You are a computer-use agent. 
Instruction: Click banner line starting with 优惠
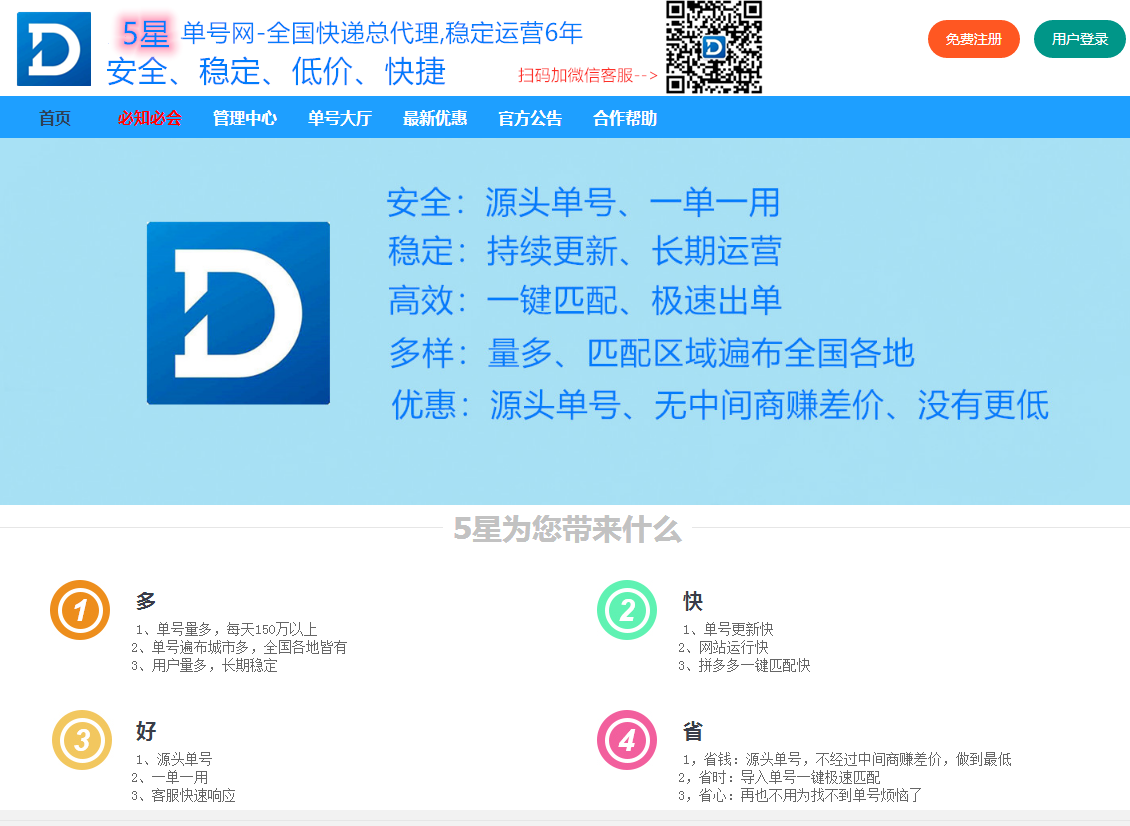[720, 405]
